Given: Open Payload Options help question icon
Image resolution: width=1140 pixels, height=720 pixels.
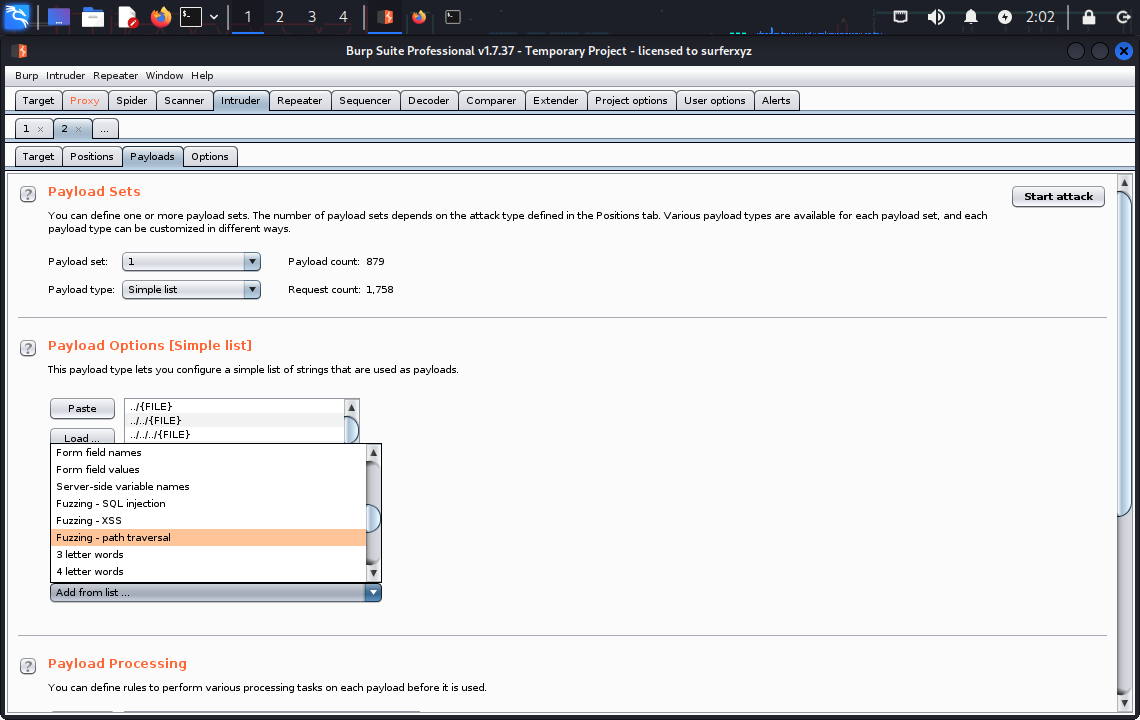Looking at the screenshot, I should coord(28,348).
